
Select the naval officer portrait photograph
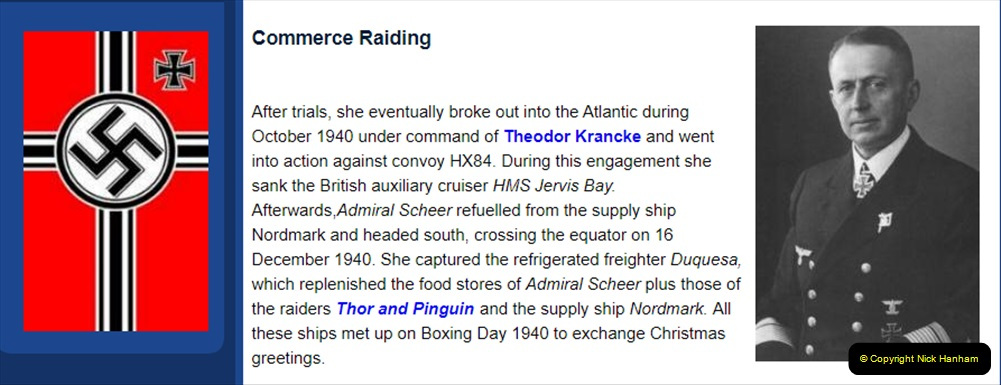(866, 193)
